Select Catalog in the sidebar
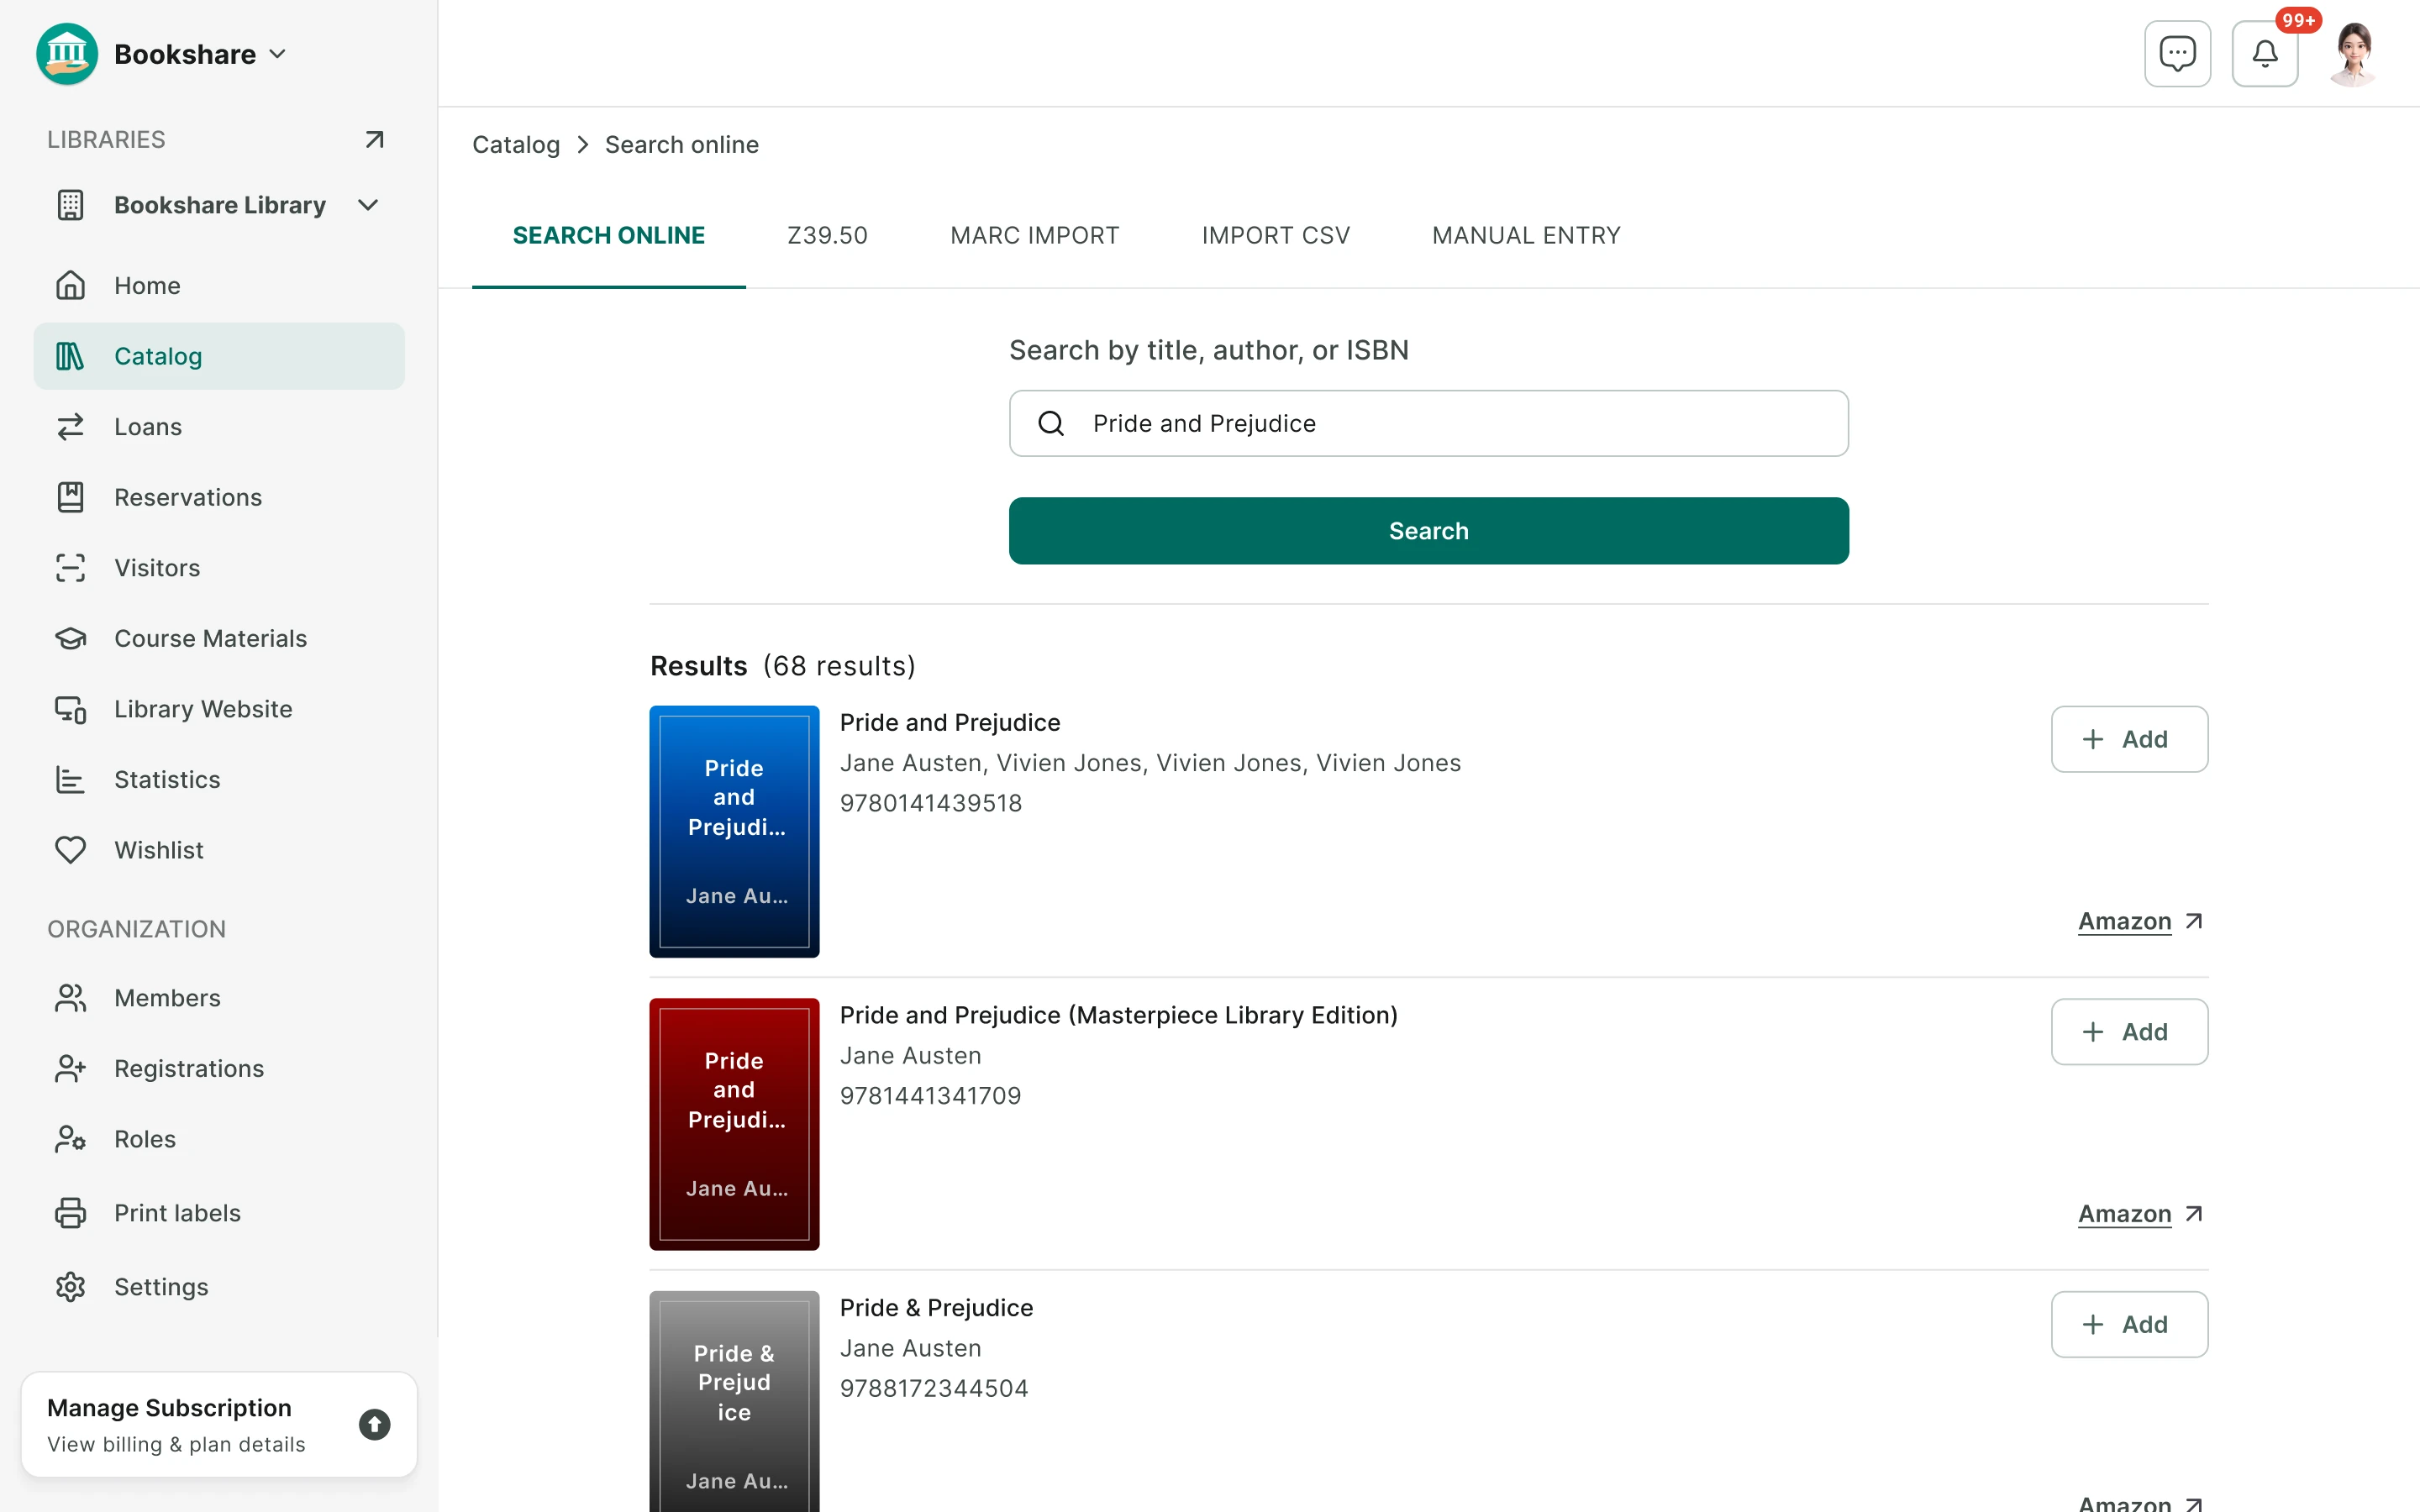The width and height of the screenshot is (2420, 1512). [219, 356]
